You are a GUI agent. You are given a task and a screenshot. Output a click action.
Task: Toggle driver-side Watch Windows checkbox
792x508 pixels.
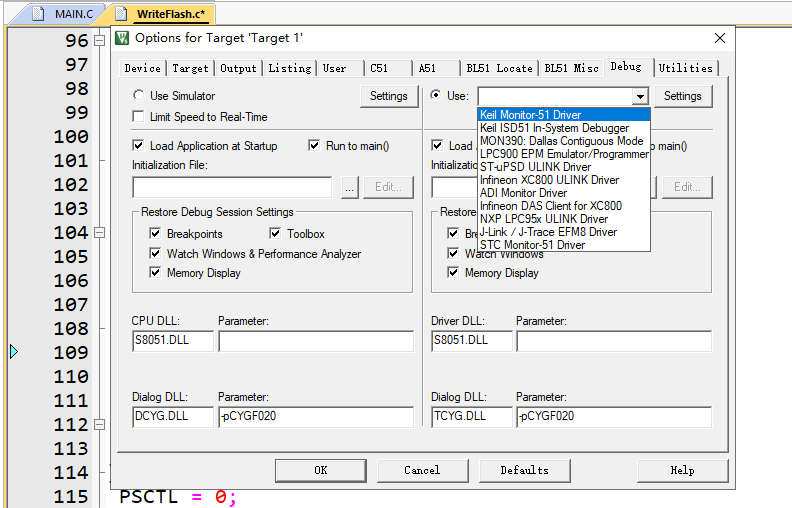pos(453,253)
